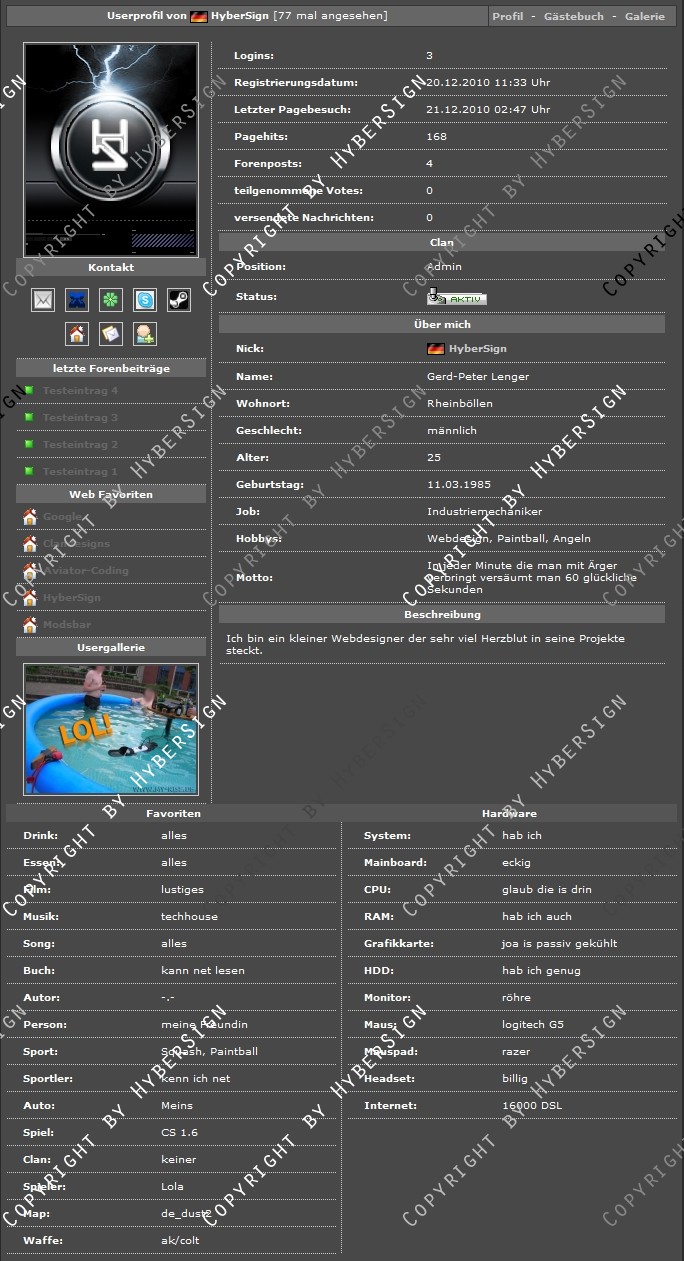Open the homepage house icon under Kontakt
This screenshot has width=684, height=1261.
coord(77,334)
